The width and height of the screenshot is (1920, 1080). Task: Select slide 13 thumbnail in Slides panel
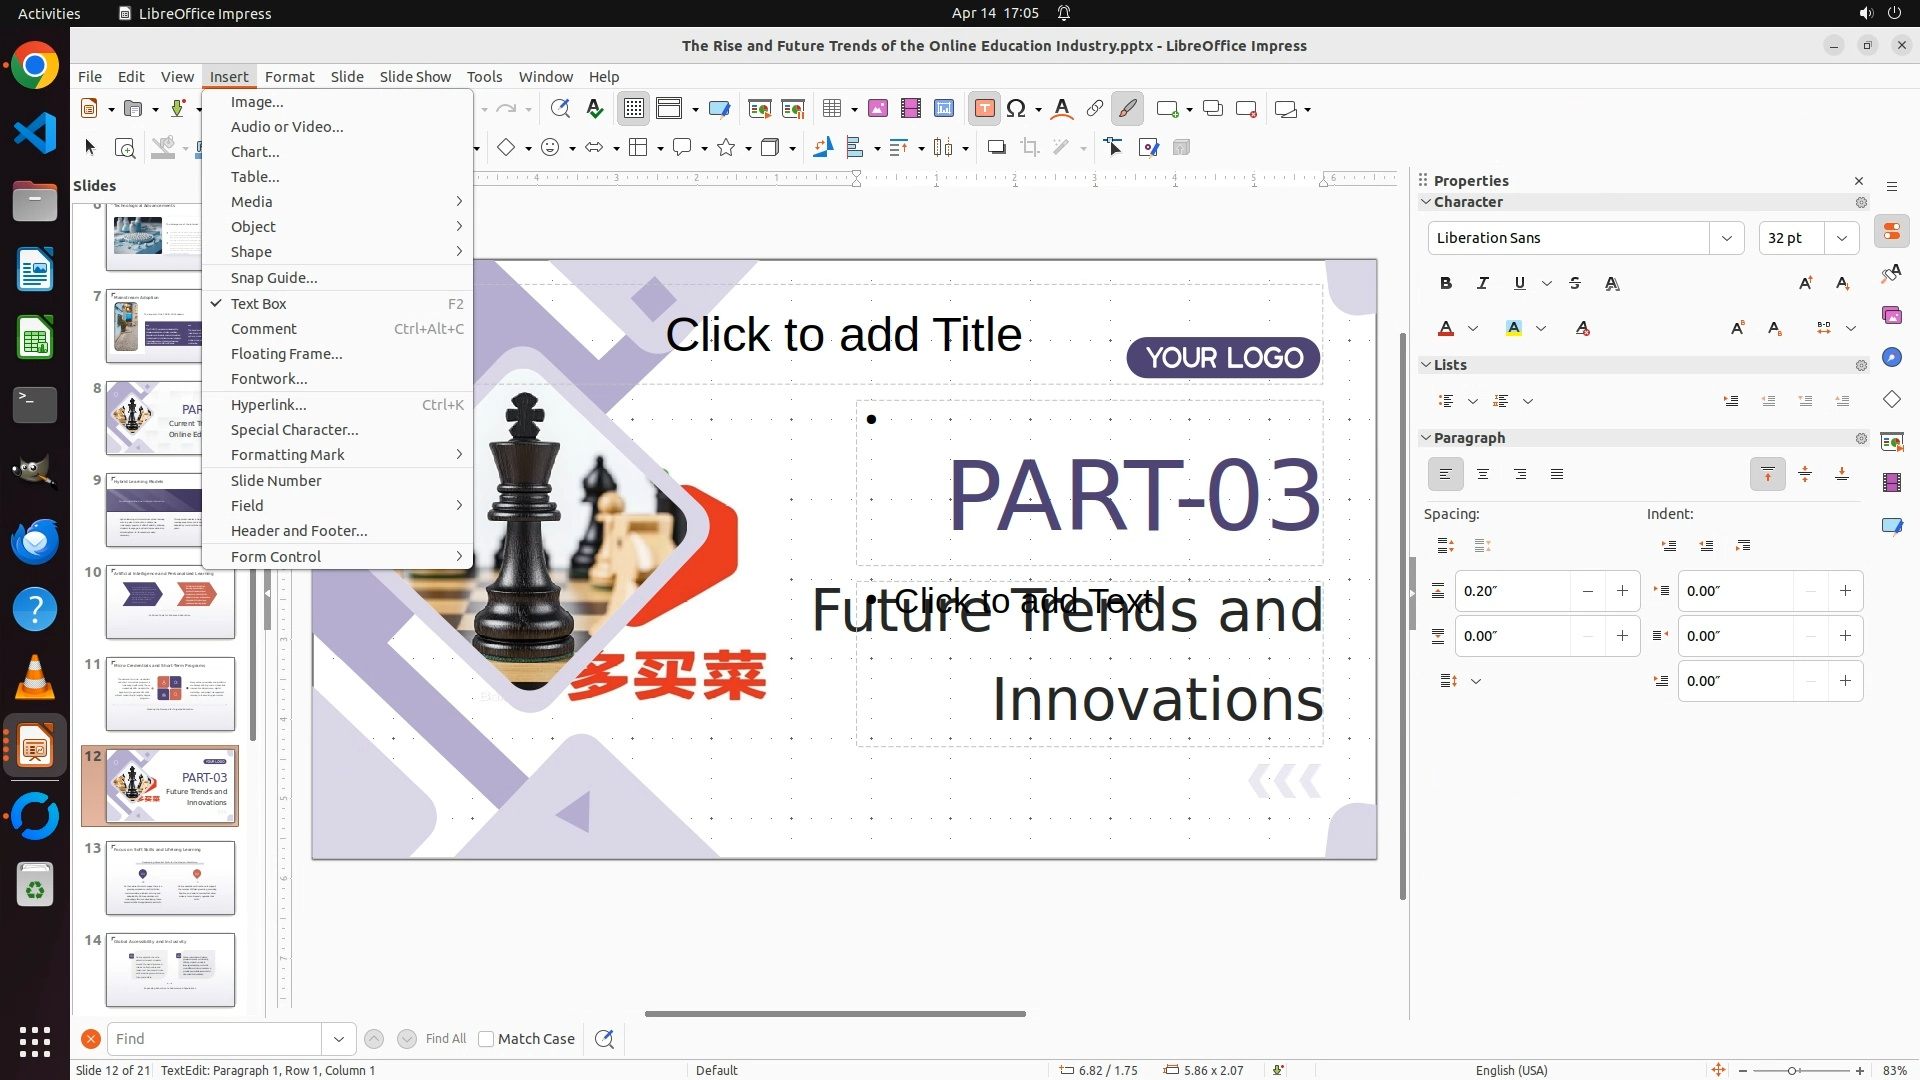(x=170, y=877)
